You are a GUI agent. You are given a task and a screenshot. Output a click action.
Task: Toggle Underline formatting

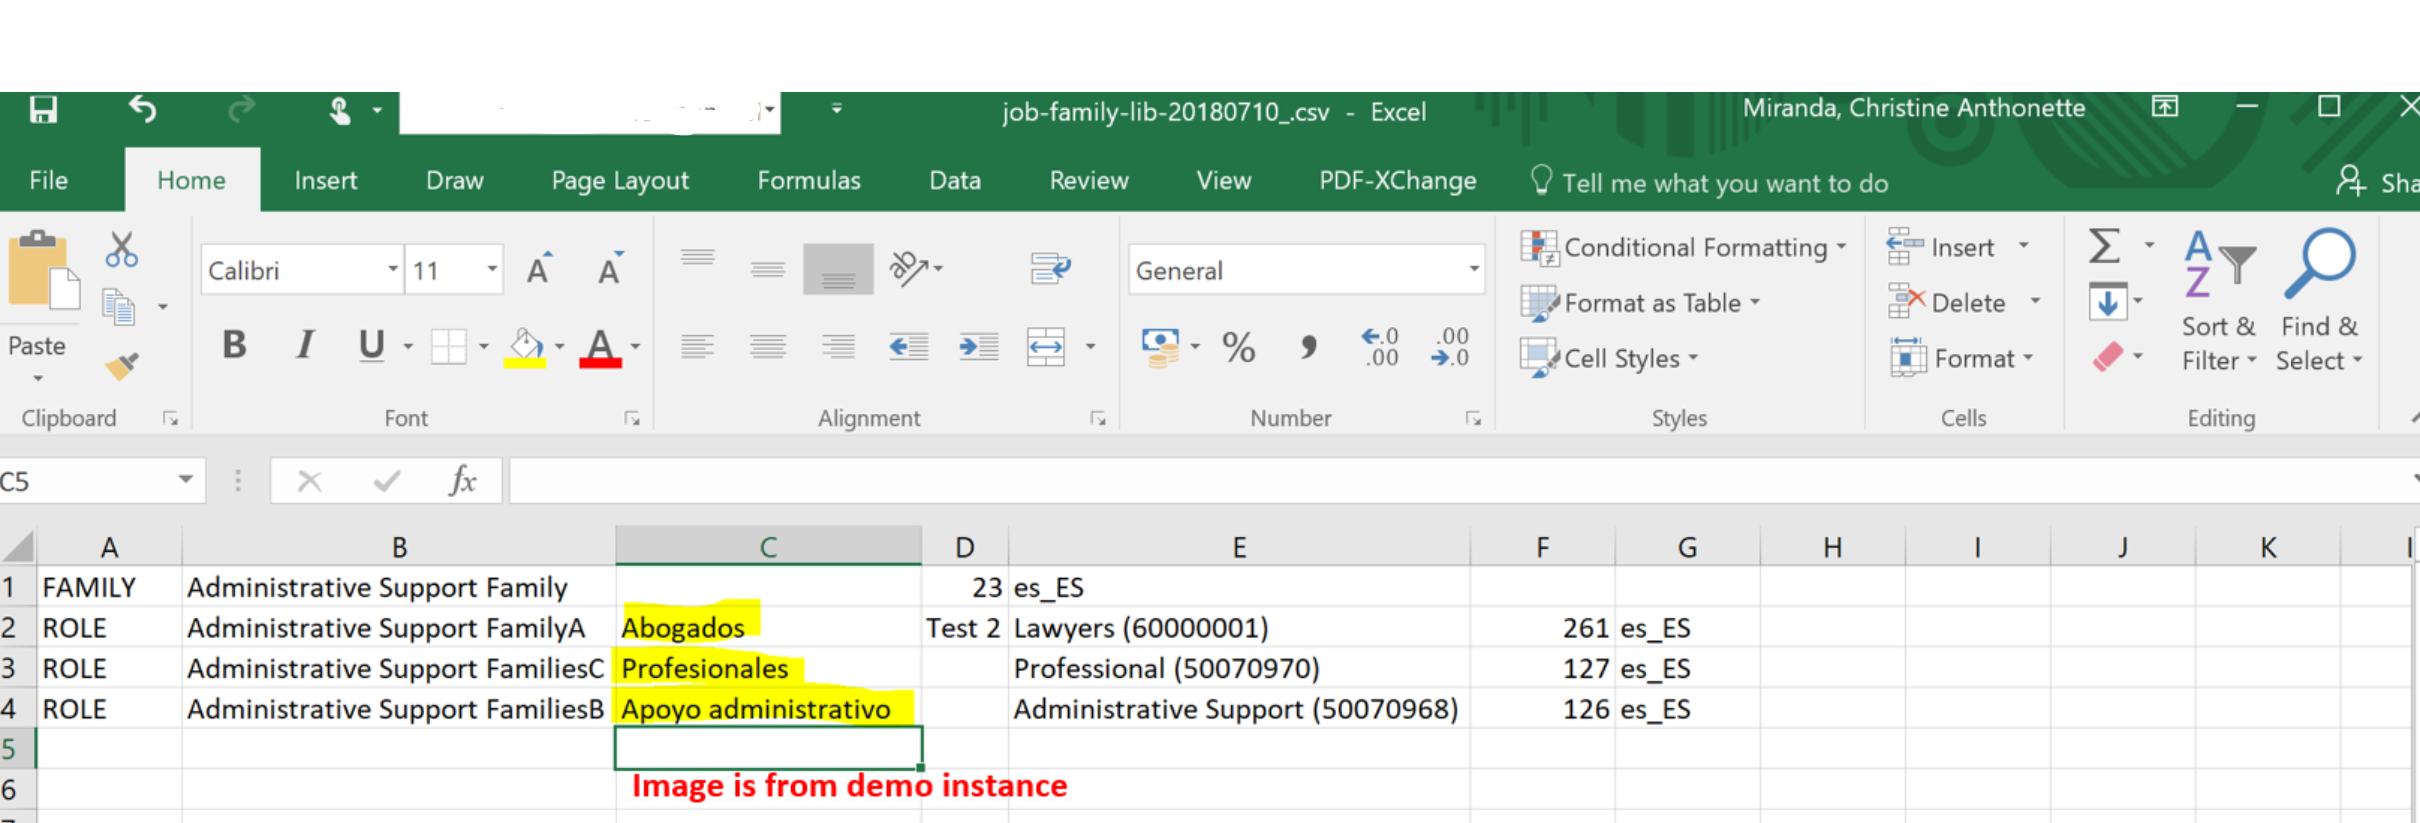(371, 345)
